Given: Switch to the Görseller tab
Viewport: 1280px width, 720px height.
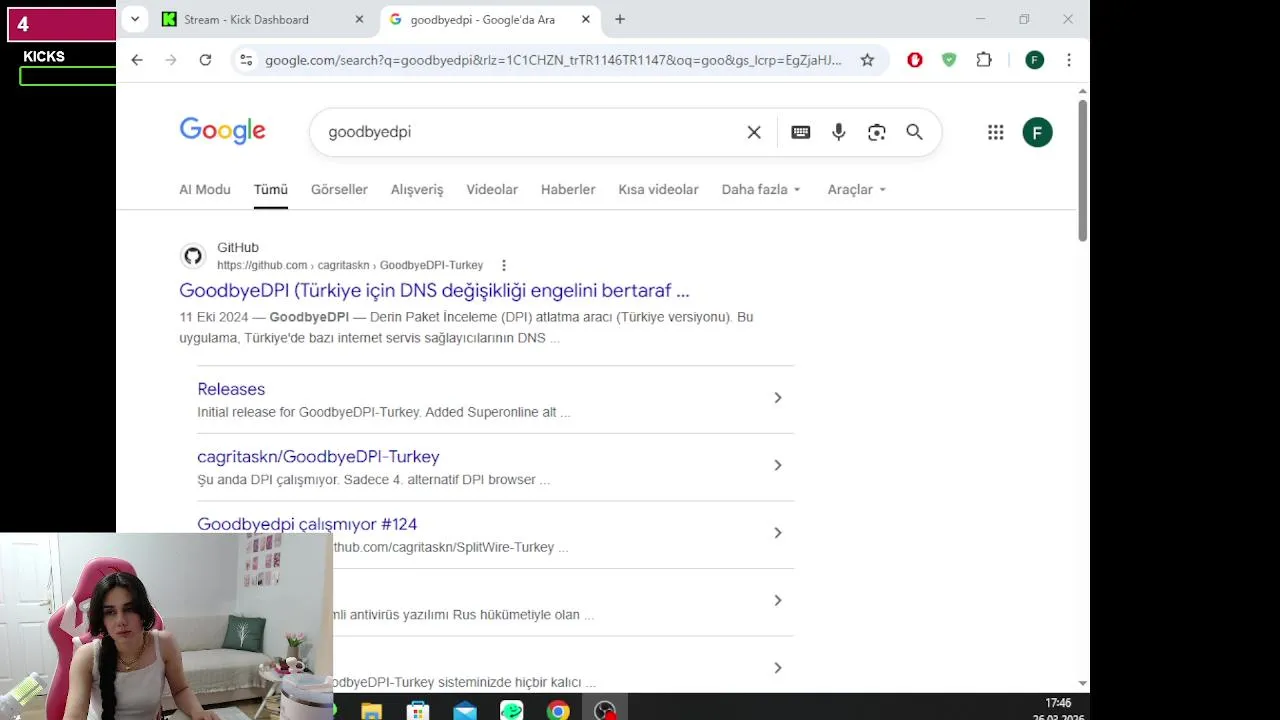Looking at the screenshot, I should [339, 189].
